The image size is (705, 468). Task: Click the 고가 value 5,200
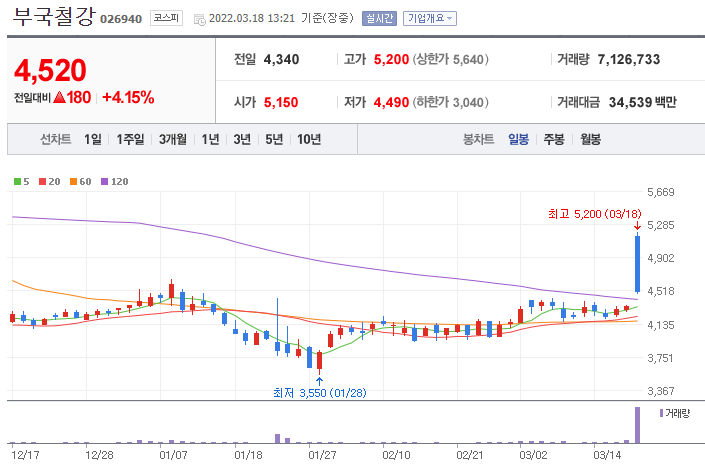click(x=391, y=59)
